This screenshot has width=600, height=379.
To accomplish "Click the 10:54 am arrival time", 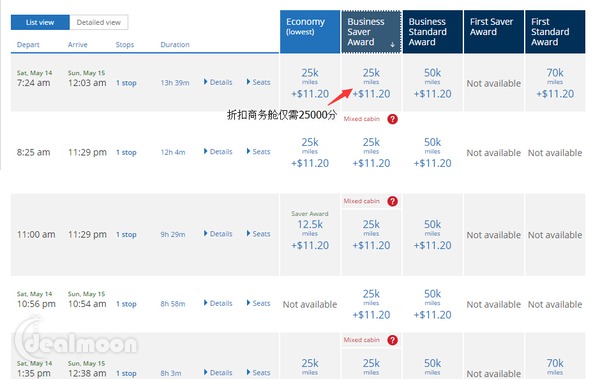I will click(x=87, y=304).
